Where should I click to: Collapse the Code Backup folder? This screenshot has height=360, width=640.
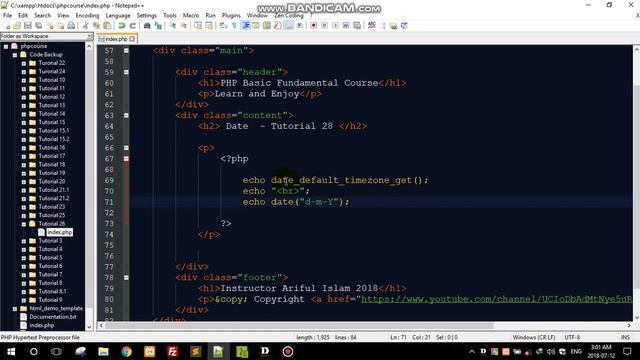(15, 55)
